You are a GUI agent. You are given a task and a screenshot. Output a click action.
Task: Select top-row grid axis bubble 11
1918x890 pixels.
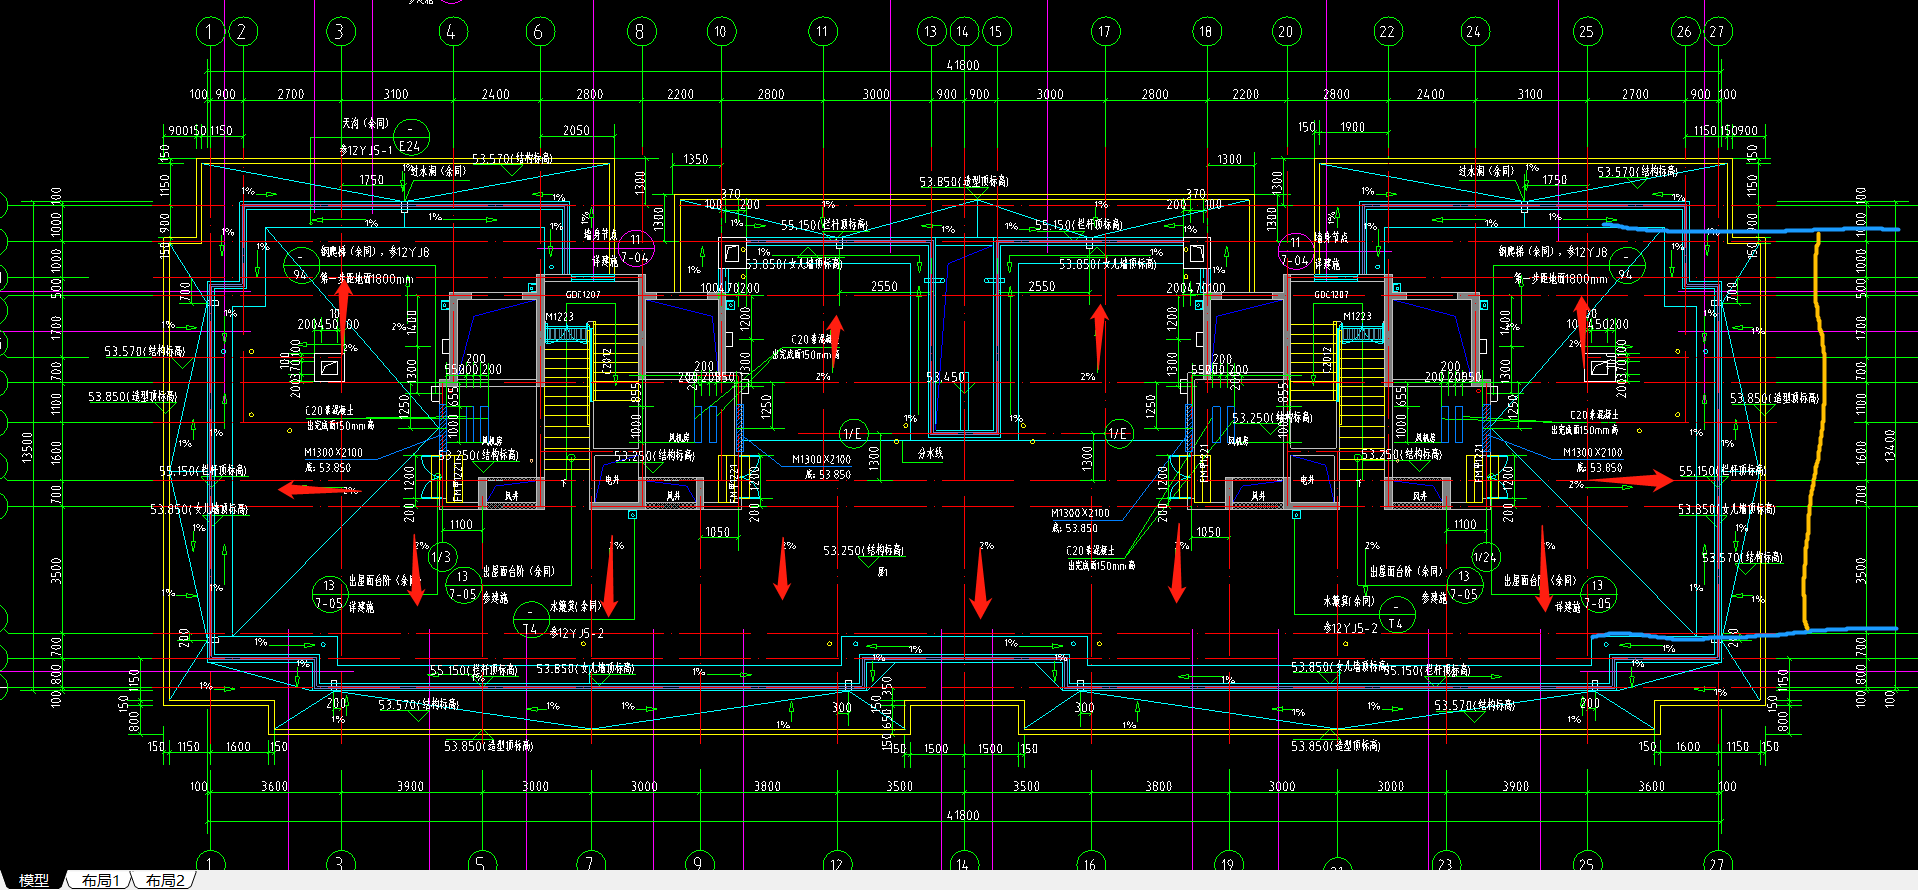point(822,31)
